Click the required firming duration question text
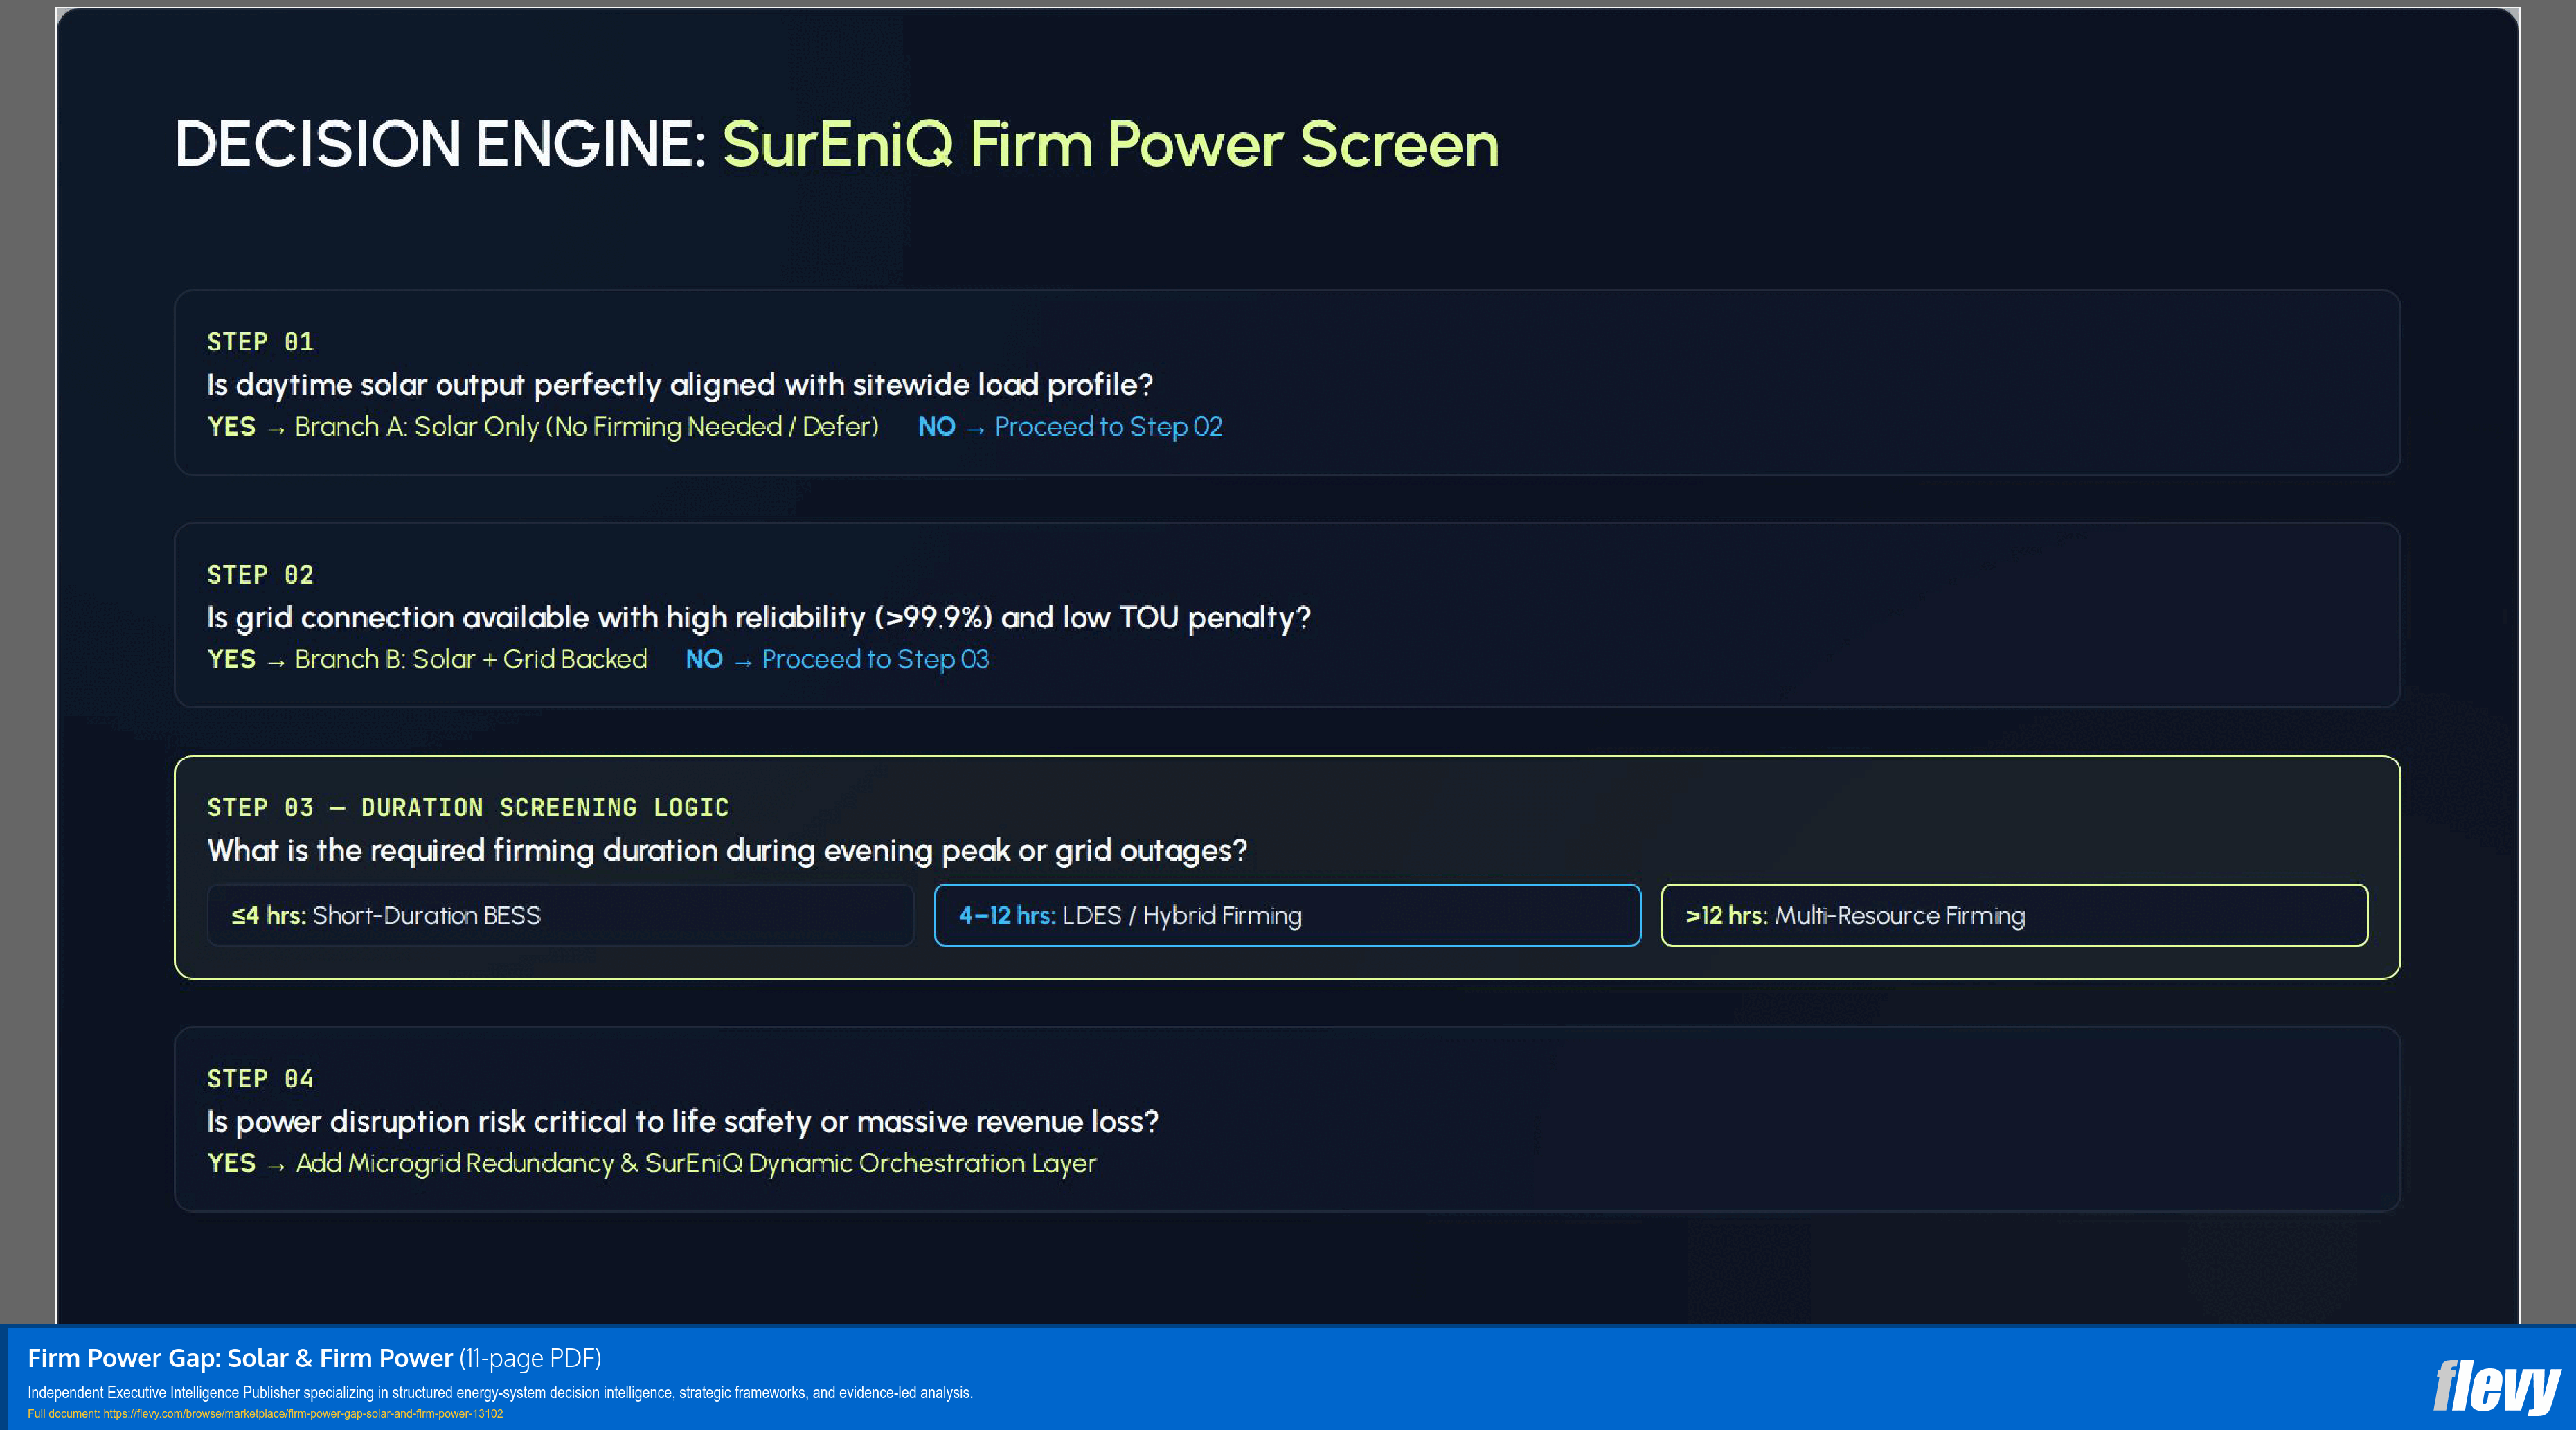2576x1430 pixels. pos(727,851)
